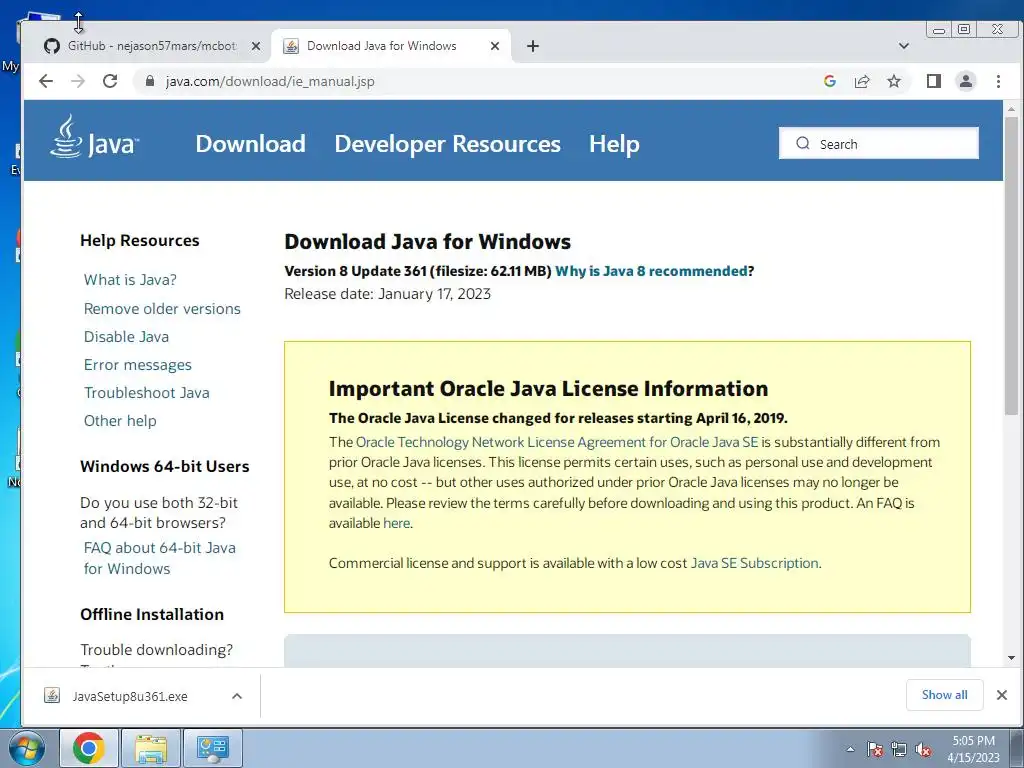Go back using the browser back arrow
The height and width of the screenshot is (768, 1024).
[x=46, y=81]
